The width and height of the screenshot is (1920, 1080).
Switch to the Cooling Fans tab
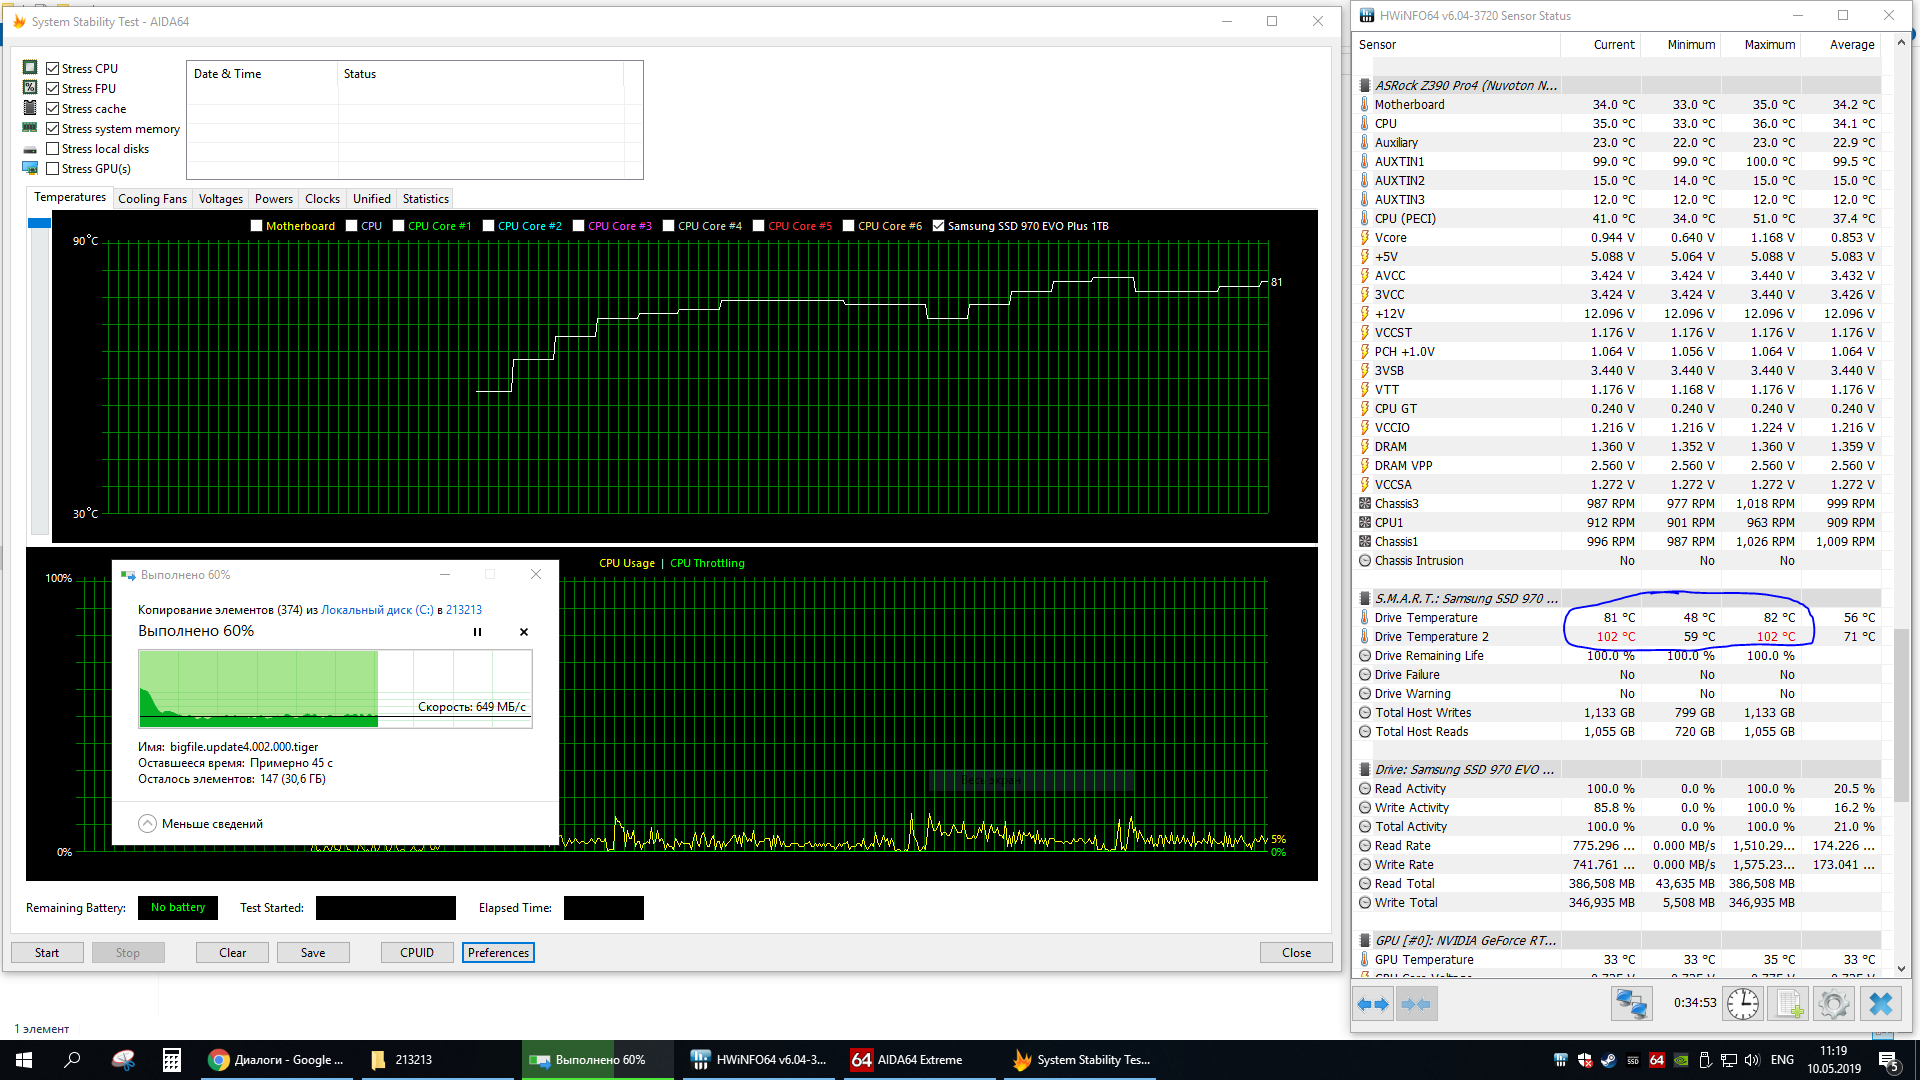[x=152, y=199]
